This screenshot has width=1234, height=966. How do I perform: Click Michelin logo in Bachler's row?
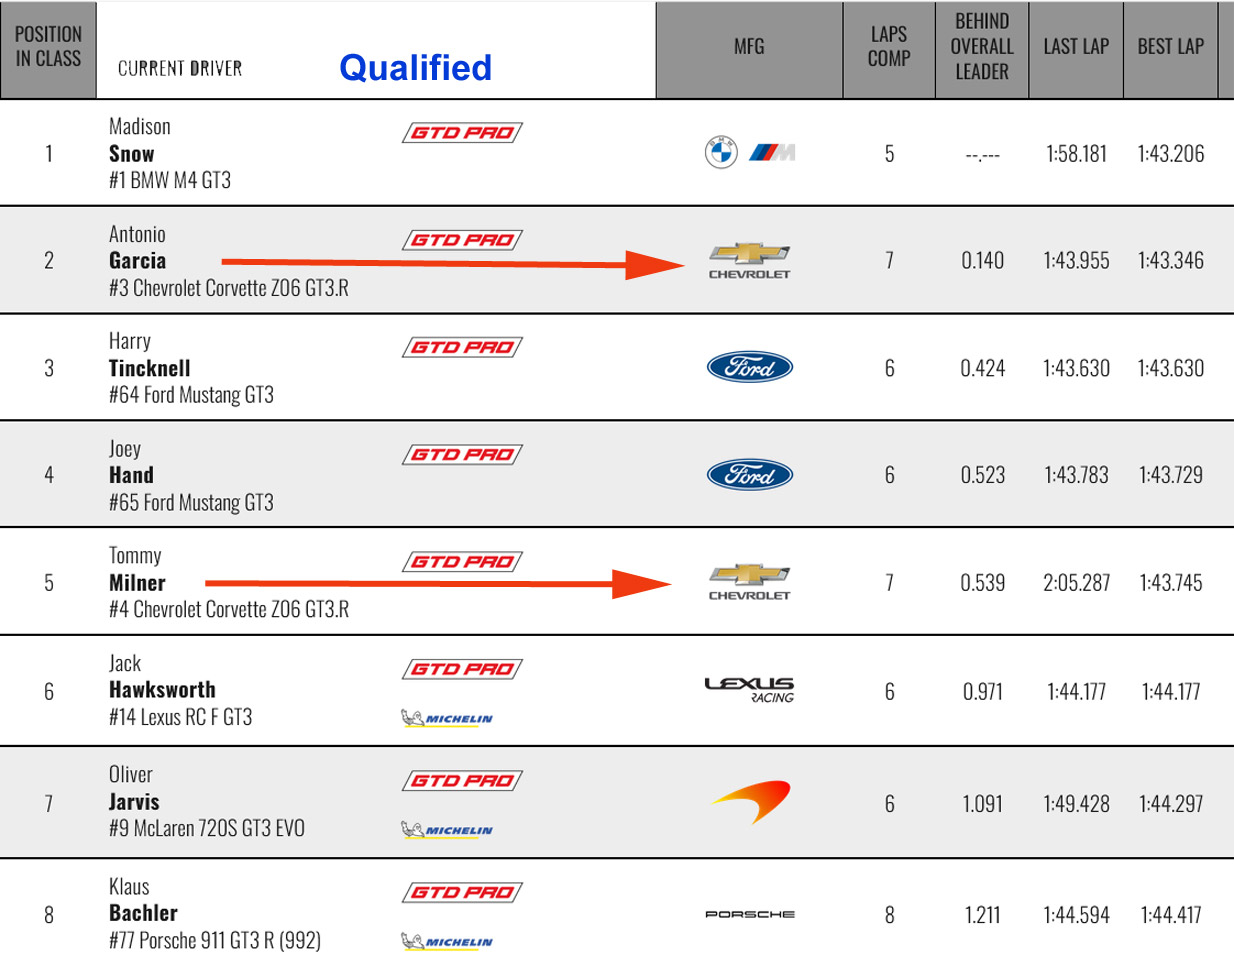coord(447,941)
